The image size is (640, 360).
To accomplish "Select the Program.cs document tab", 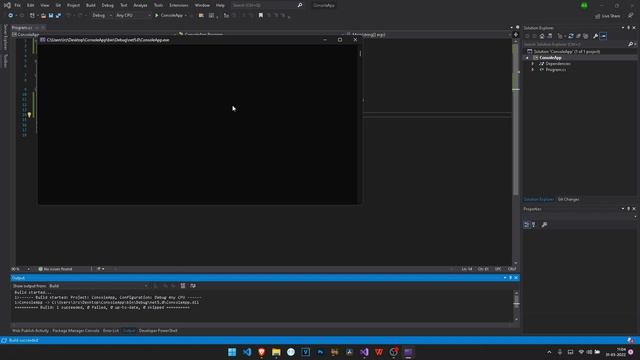I will (22, 28).
